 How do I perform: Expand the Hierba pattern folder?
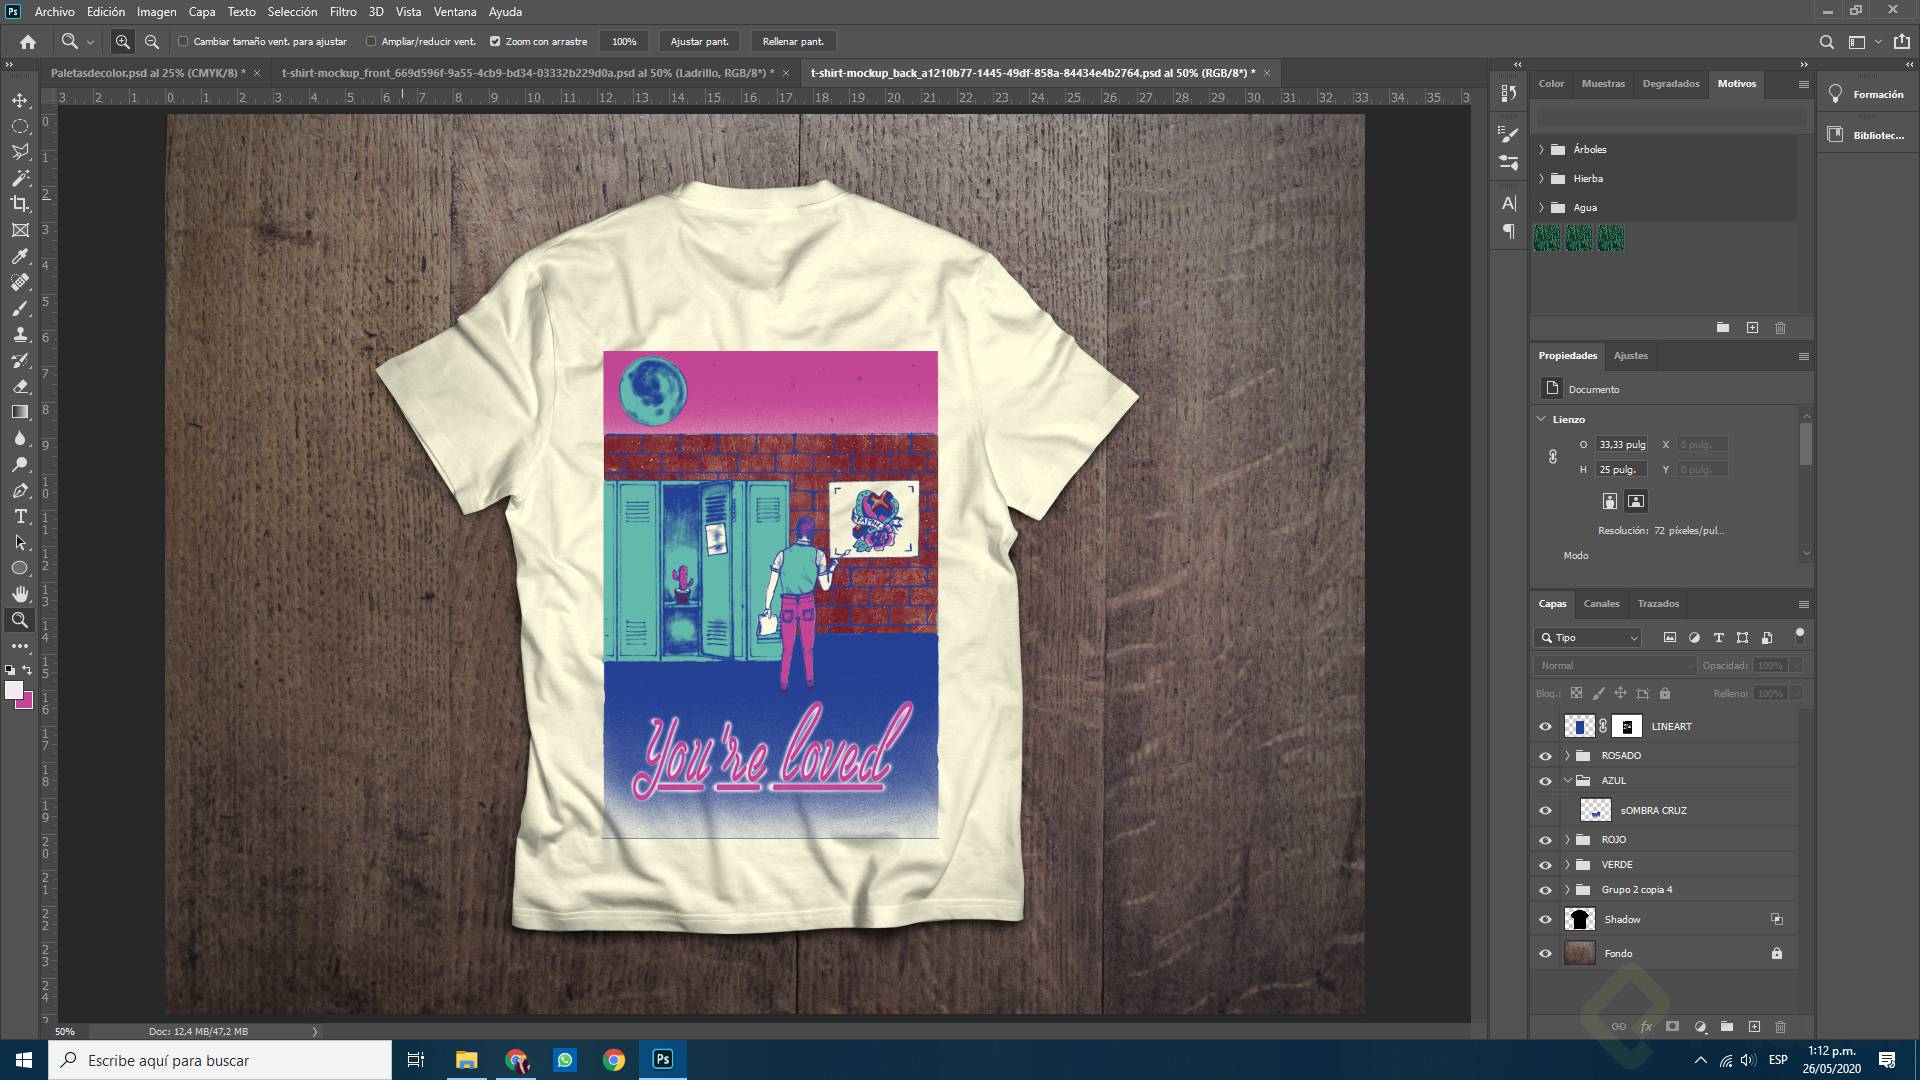tap(1541, 179)
